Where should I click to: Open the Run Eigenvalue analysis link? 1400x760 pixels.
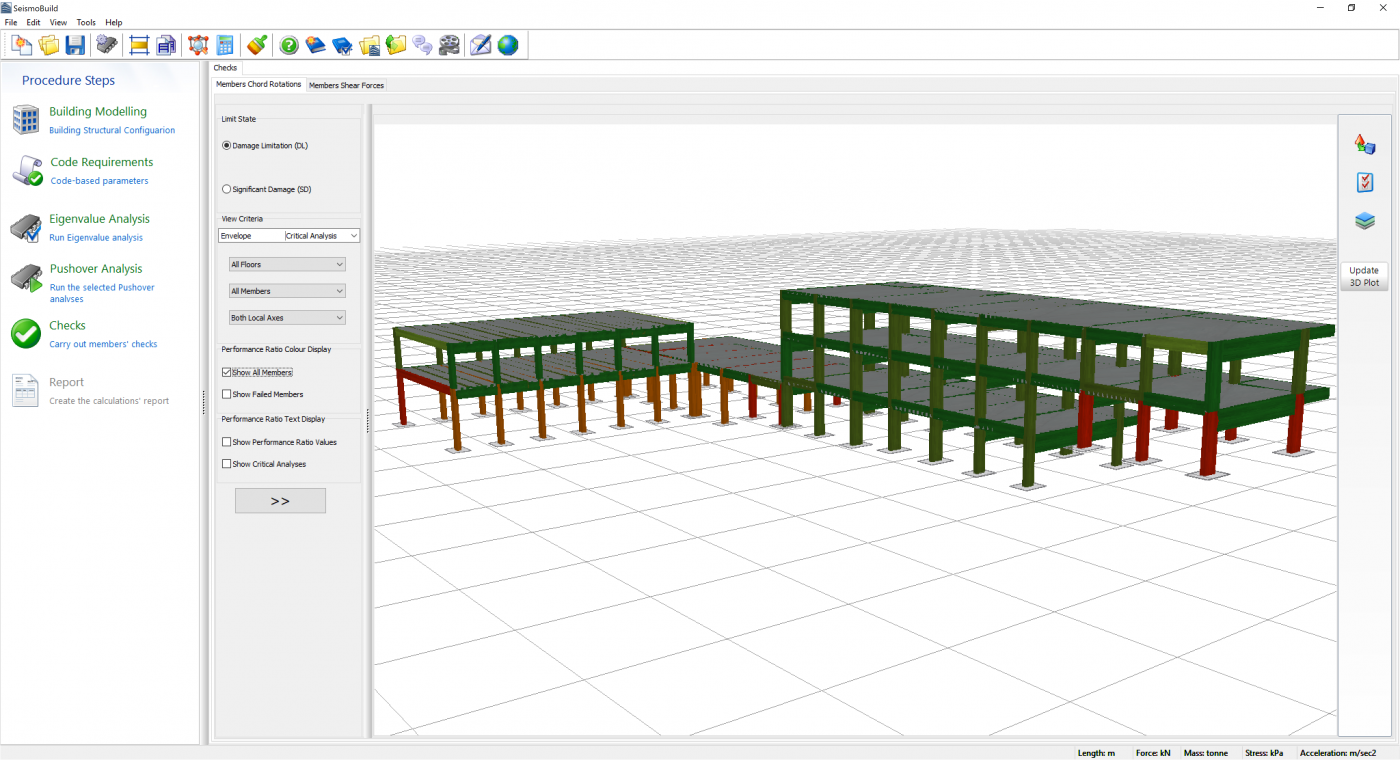[x=96, y=238]
